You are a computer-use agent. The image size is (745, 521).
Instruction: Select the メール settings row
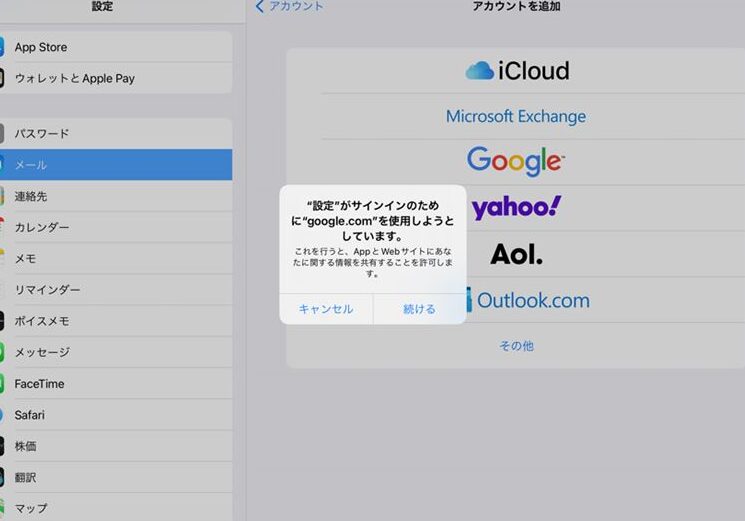pos(116,165)
